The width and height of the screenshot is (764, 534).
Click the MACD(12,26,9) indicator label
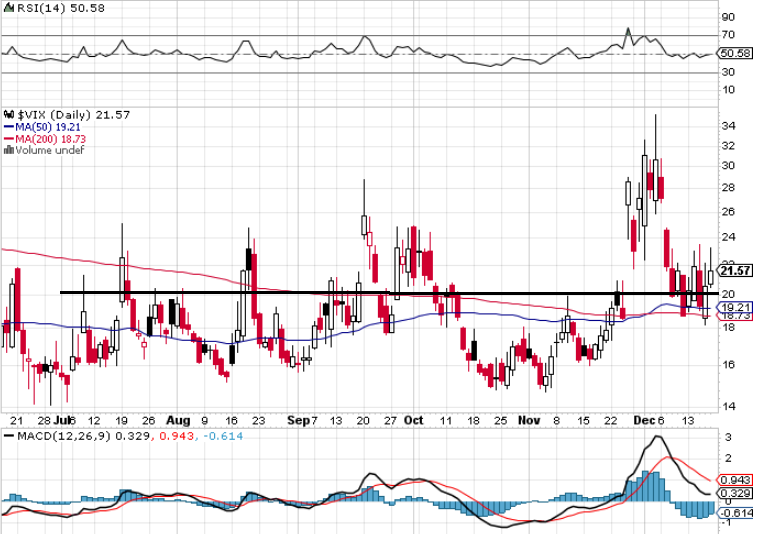click(64, 436)
